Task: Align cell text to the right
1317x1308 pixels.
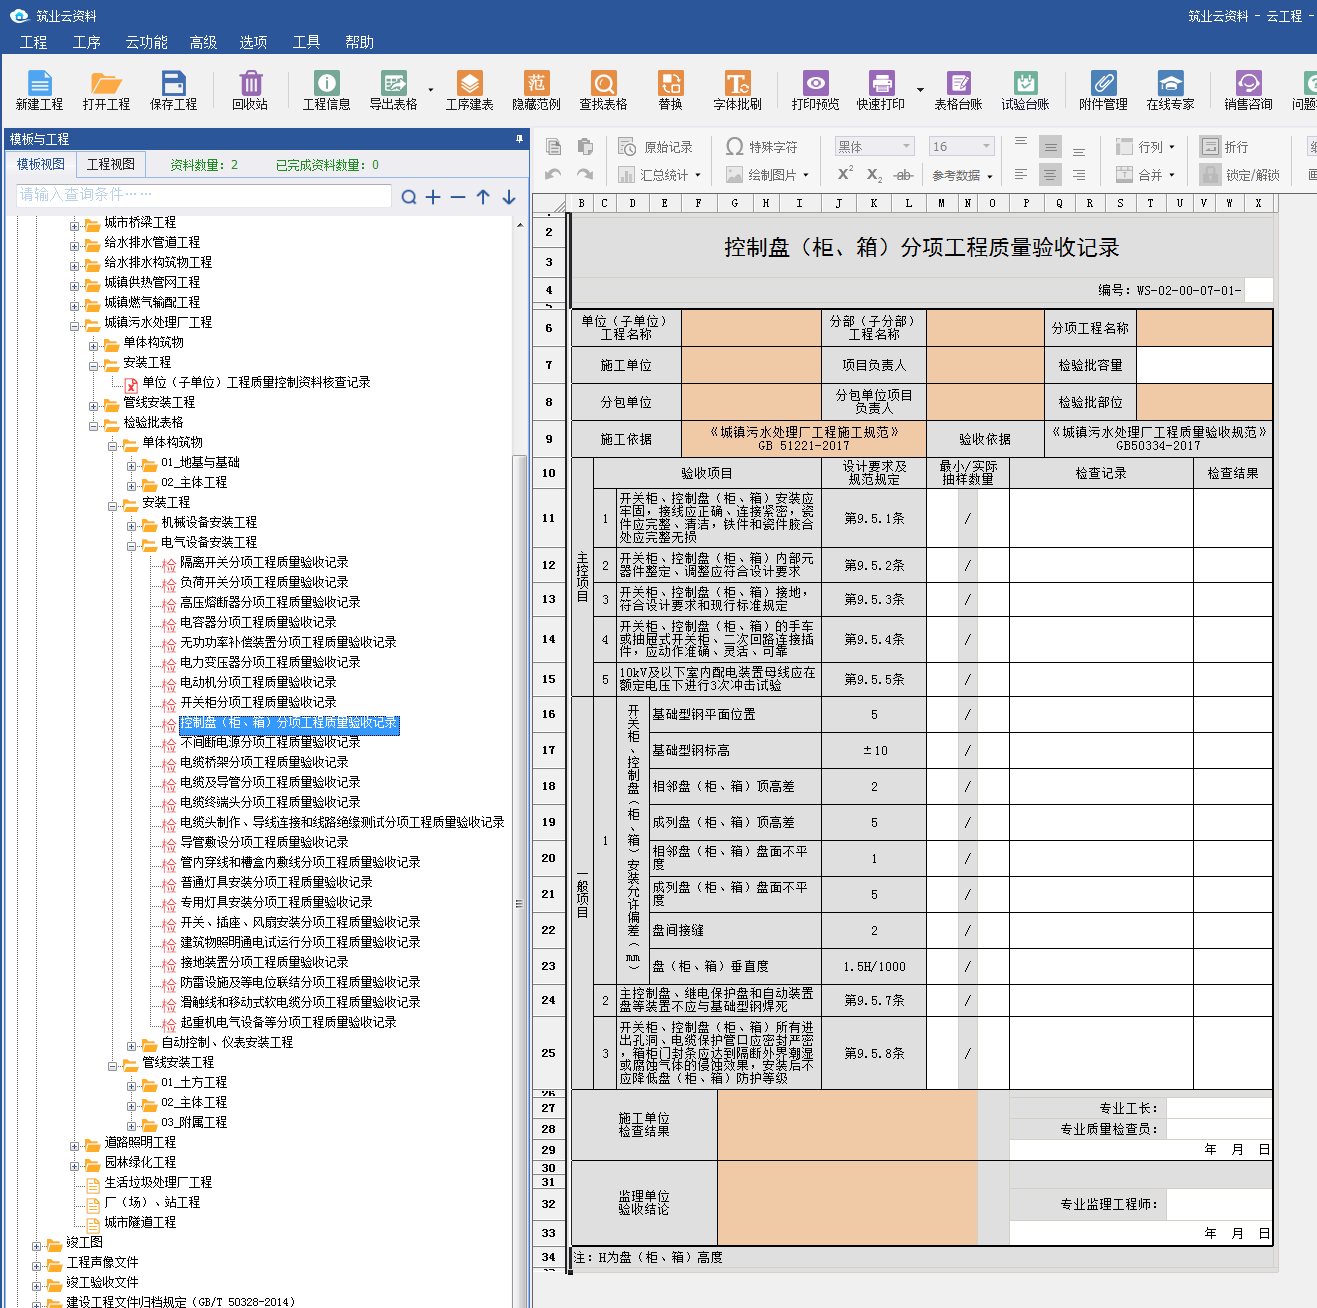Action: (x=1079, y=174)
